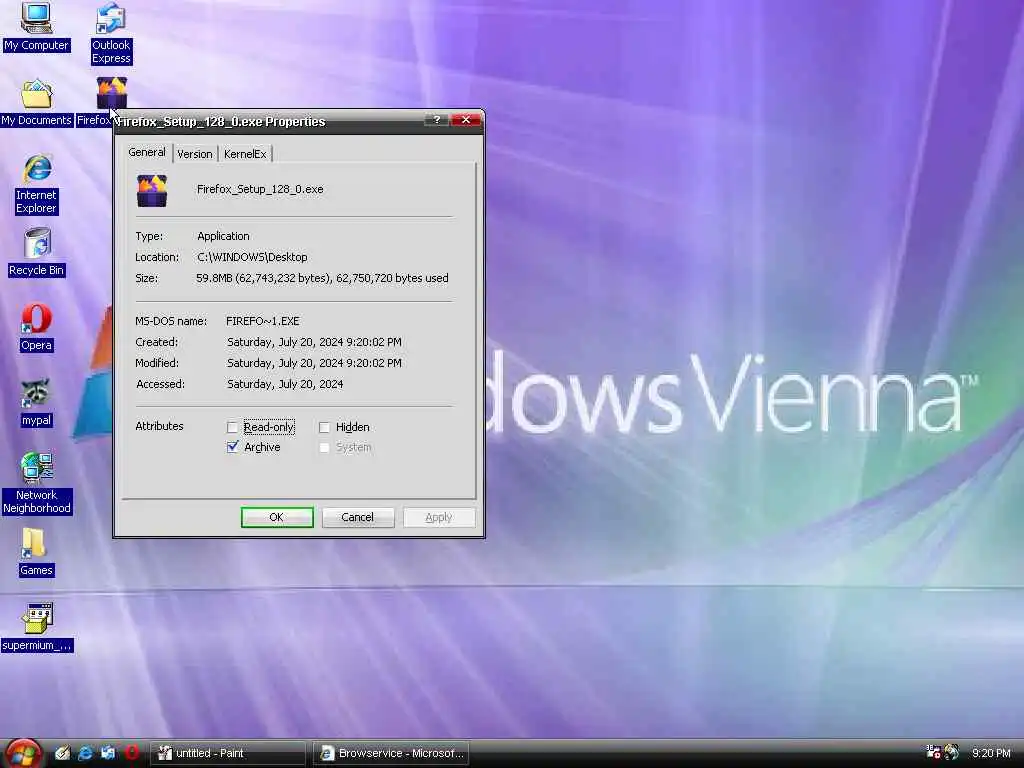The height and width of the screenshot is (768, 1024).
Task: Click the Firefox icon inside Properties dialog
Action: 152,191
